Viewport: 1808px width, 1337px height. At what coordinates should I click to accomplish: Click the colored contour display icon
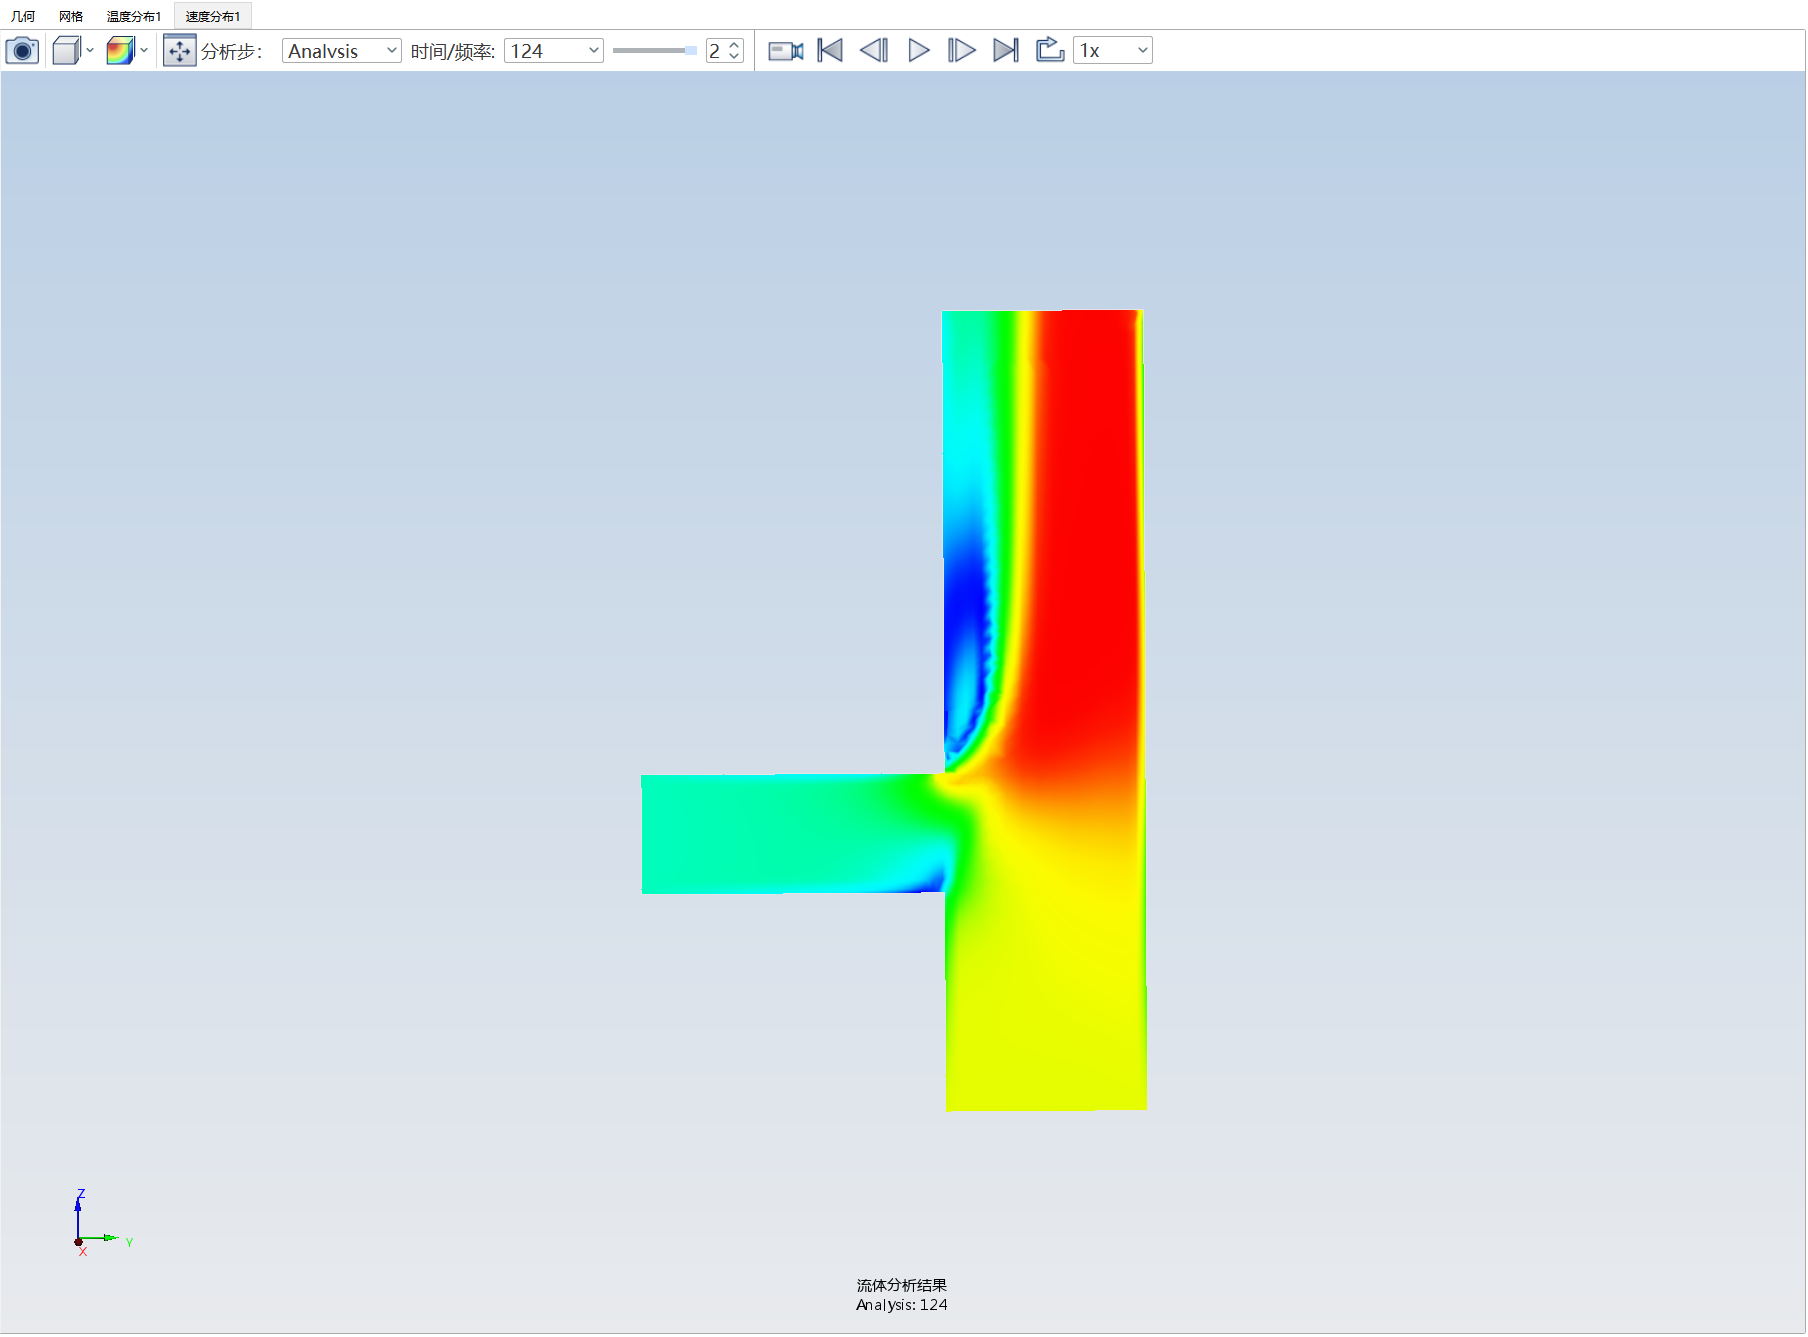(x=120, y=51)
